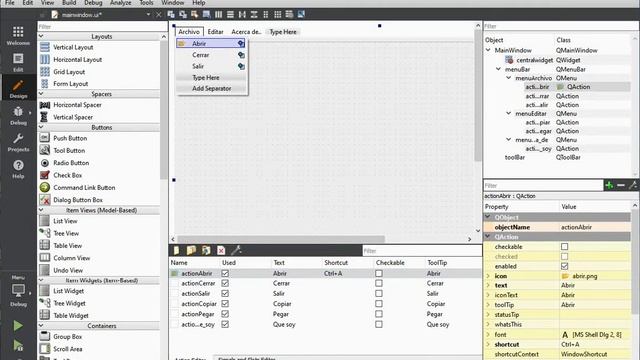Open the Editar menu in form
The height and width of the screenshot is (360, 640).
(x=215, y=32)
